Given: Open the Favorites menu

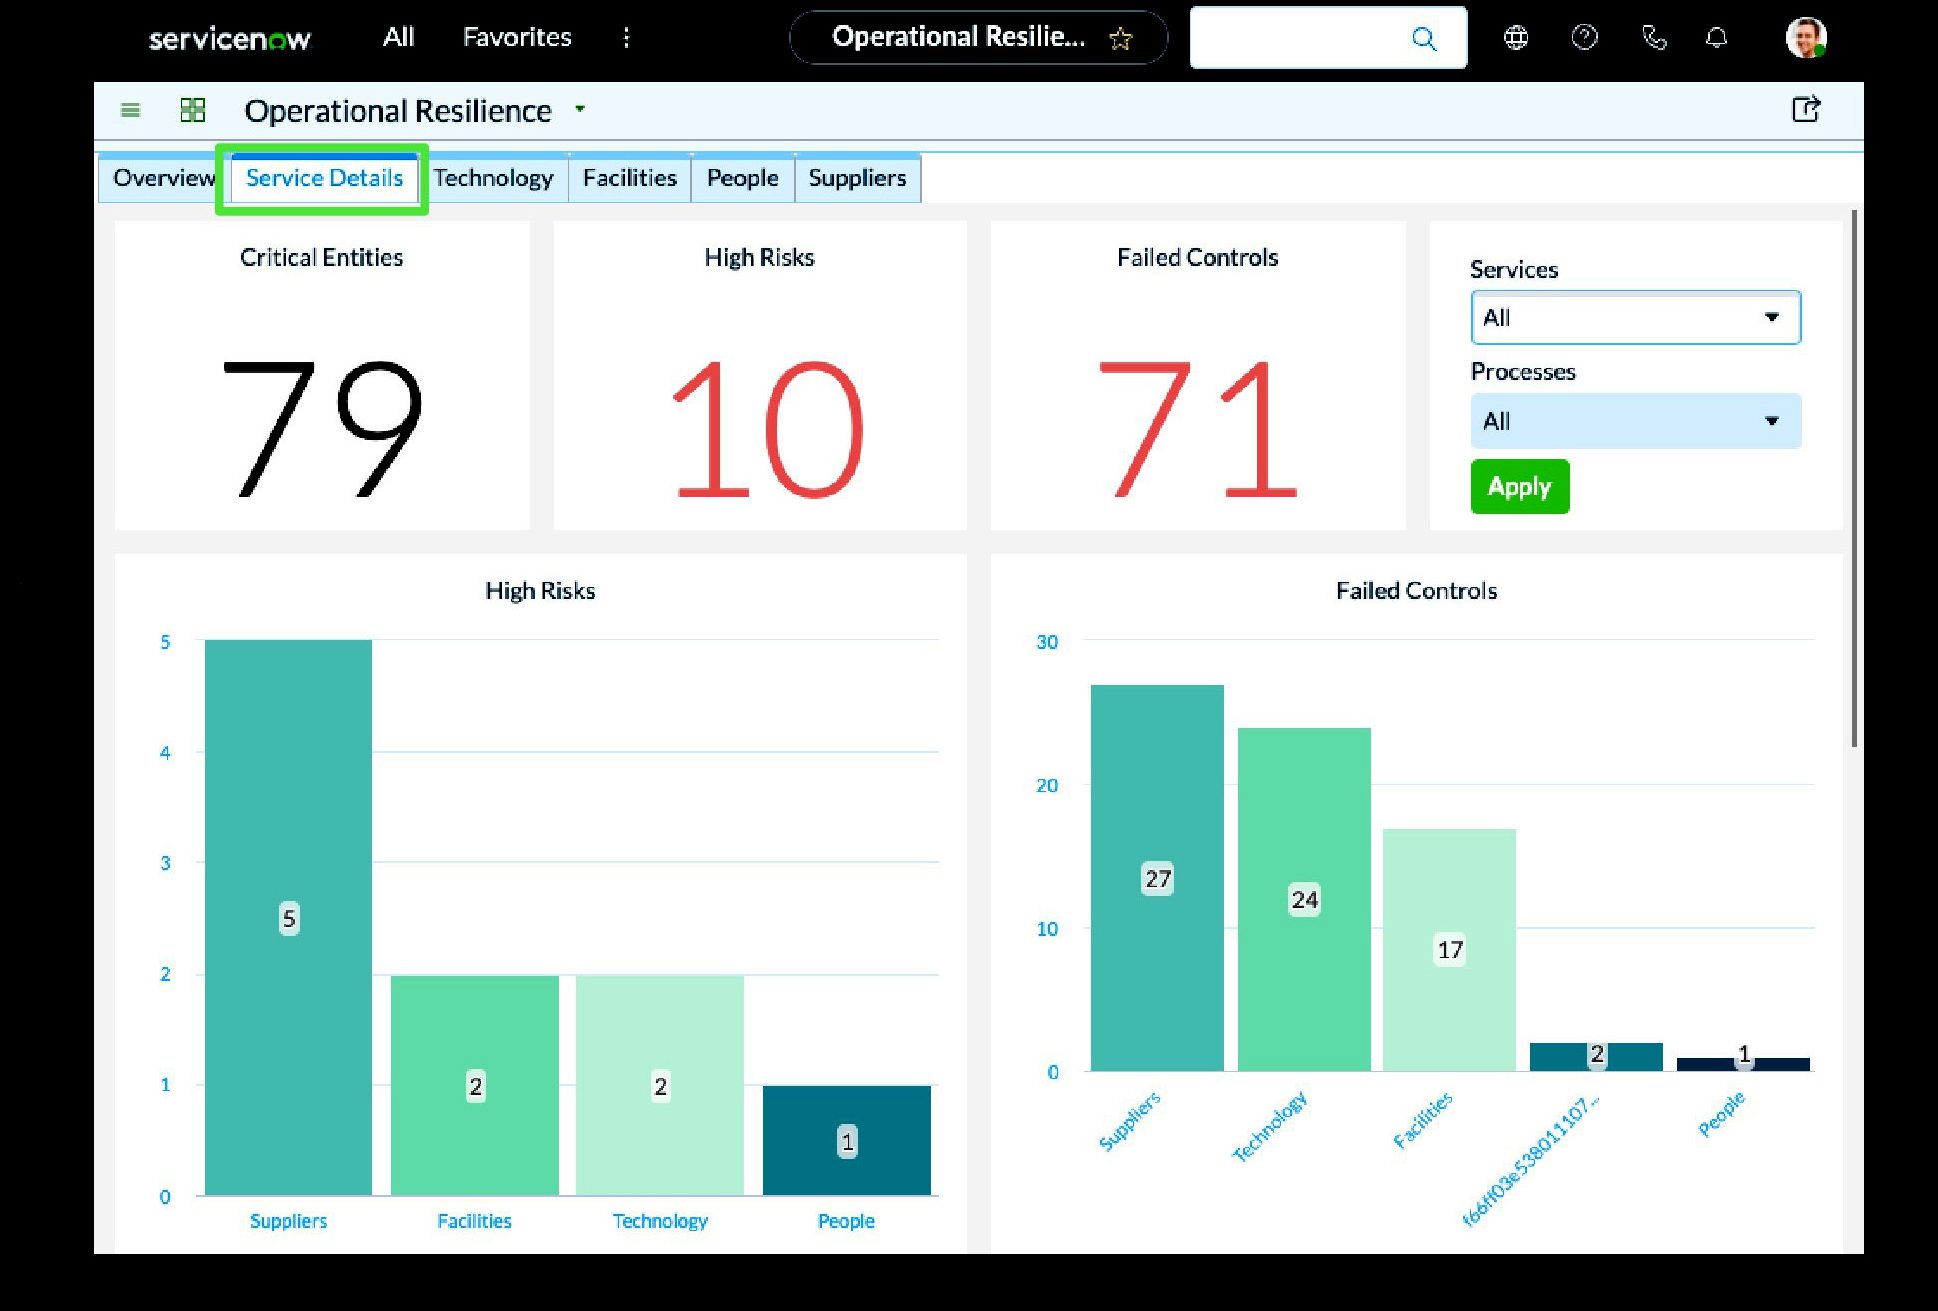Looking at the screenshot, I should coord(517,38).
